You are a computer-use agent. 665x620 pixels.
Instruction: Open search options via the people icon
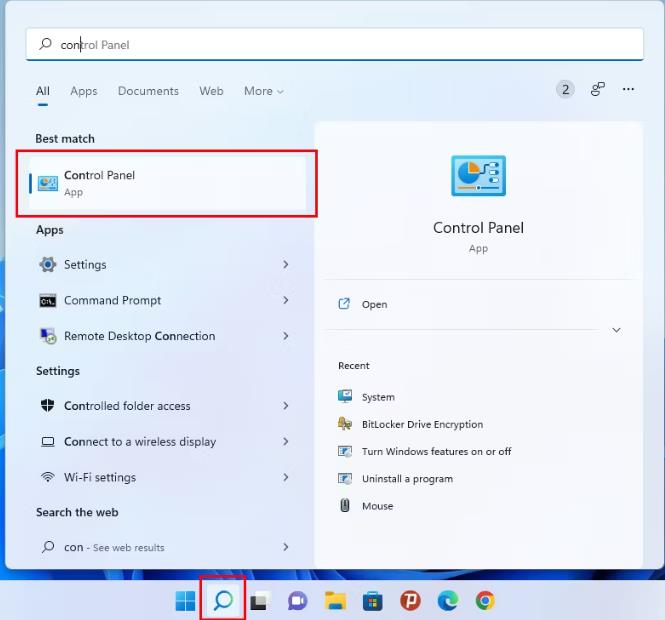pyautogui.click(x=598, y=89)
